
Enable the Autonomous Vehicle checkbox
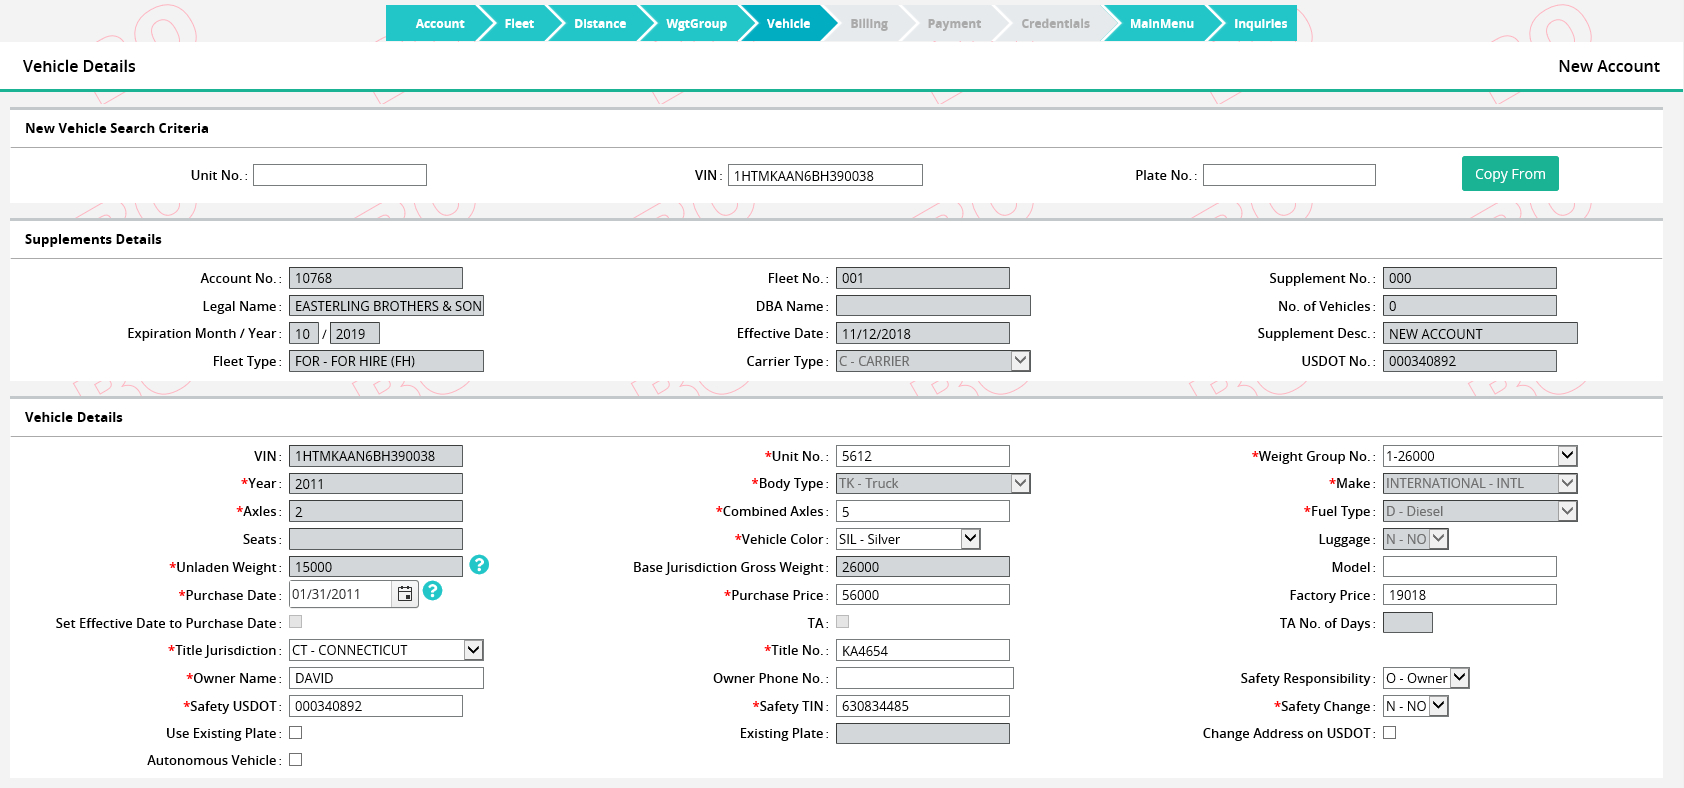(296, 760)
